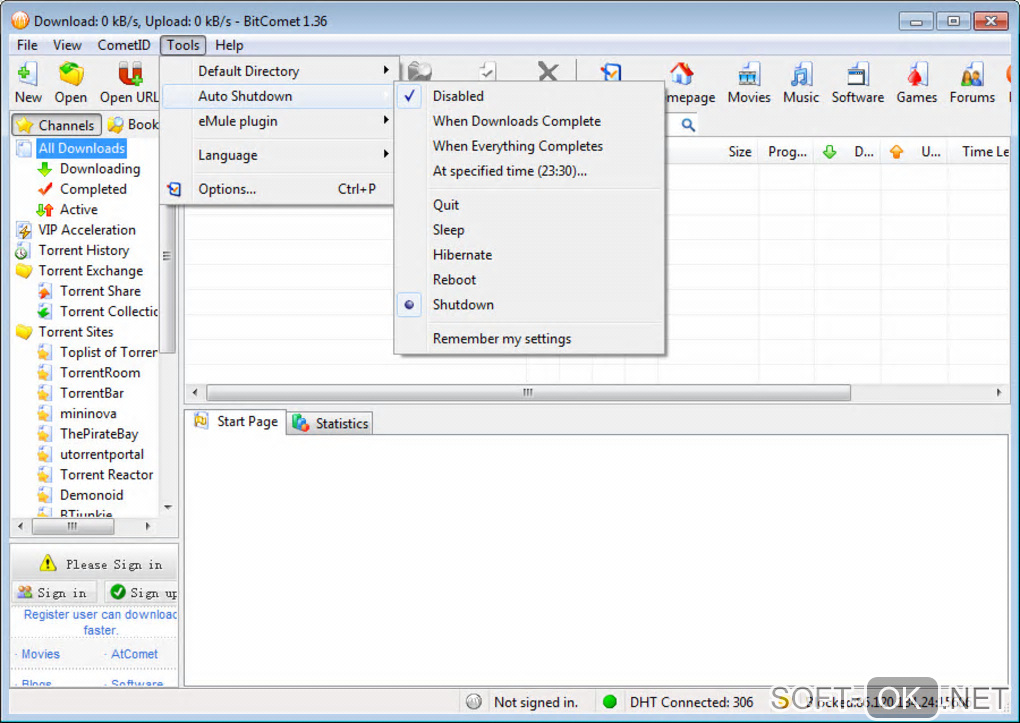The image size is (1020, 723).
Task: Select All Downloads in the tree
Action: pos(81,148)
